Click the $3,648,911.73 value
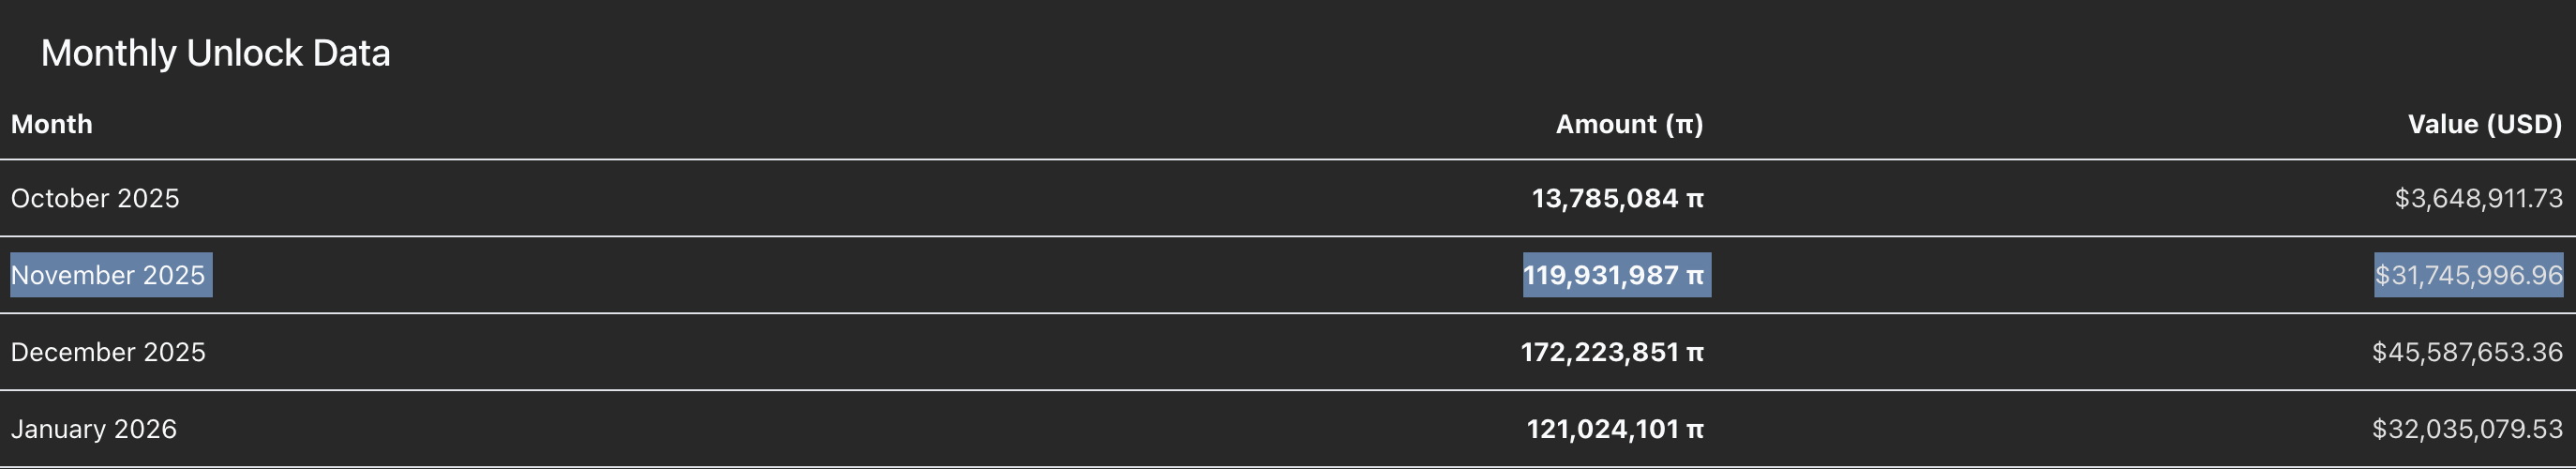2576x469 pixels. (x=2478, y=198)
